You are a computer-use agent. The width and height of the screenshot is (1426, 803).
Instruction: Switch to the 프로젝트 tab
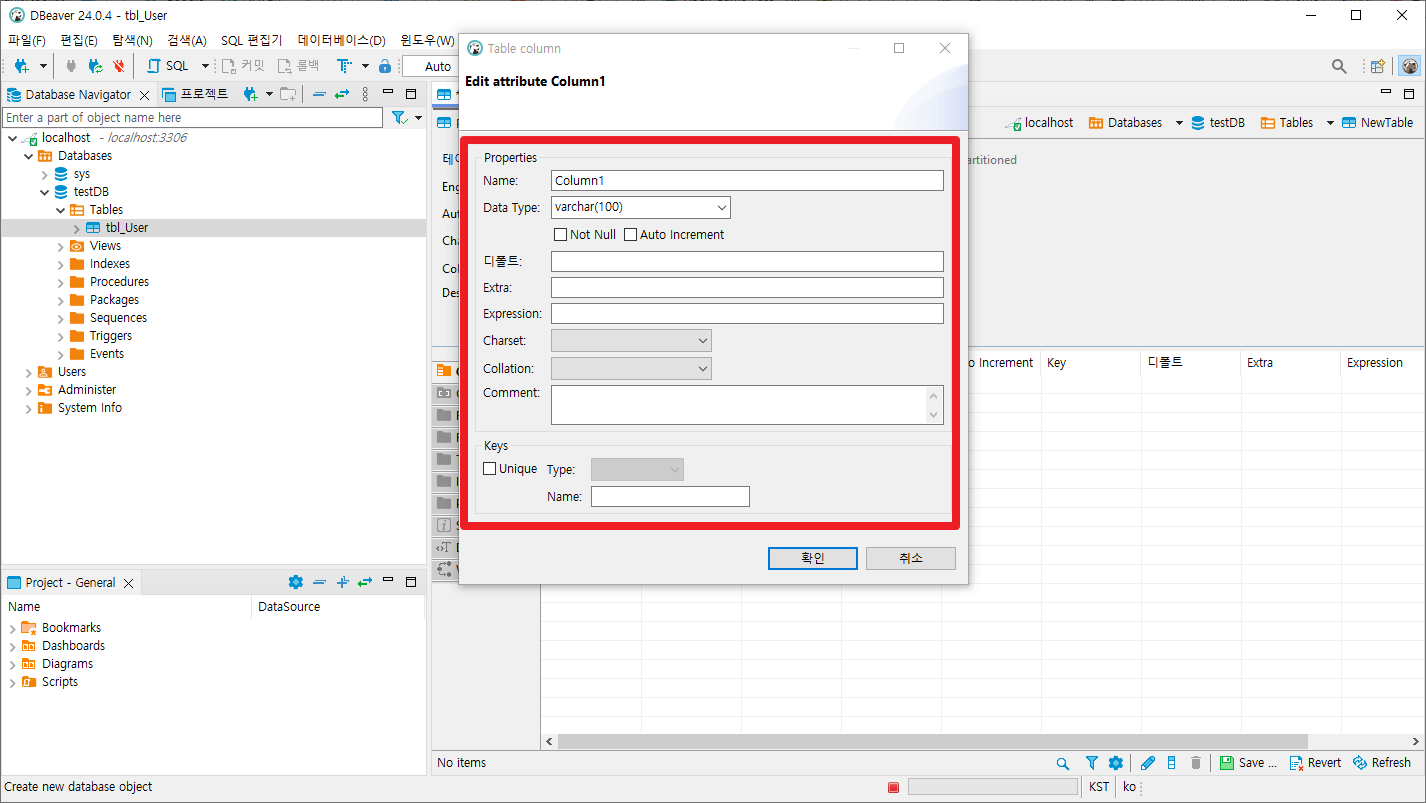point(195,94)
